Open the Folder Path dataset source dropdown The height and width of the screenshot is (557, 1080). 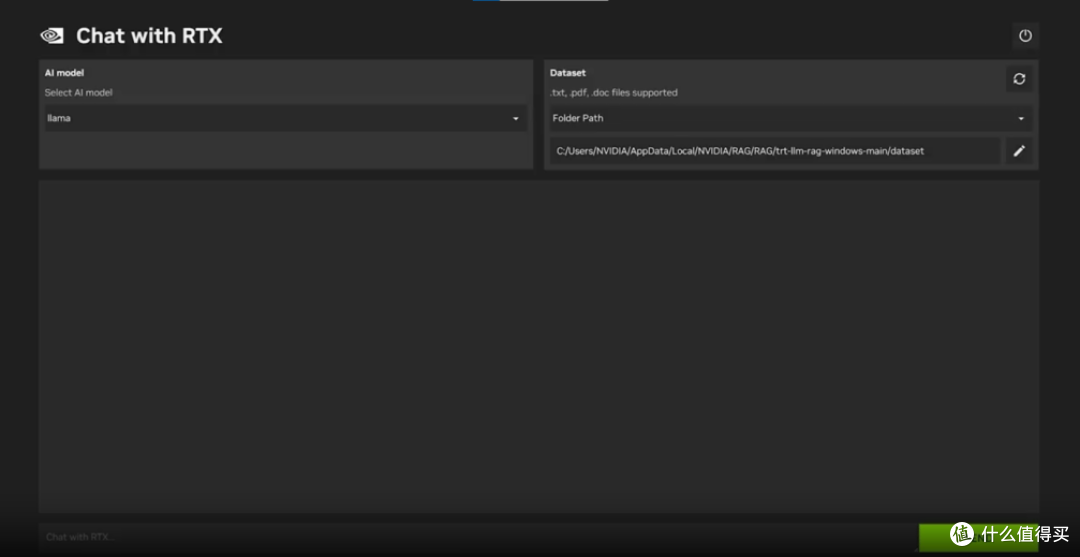point(791,118)
